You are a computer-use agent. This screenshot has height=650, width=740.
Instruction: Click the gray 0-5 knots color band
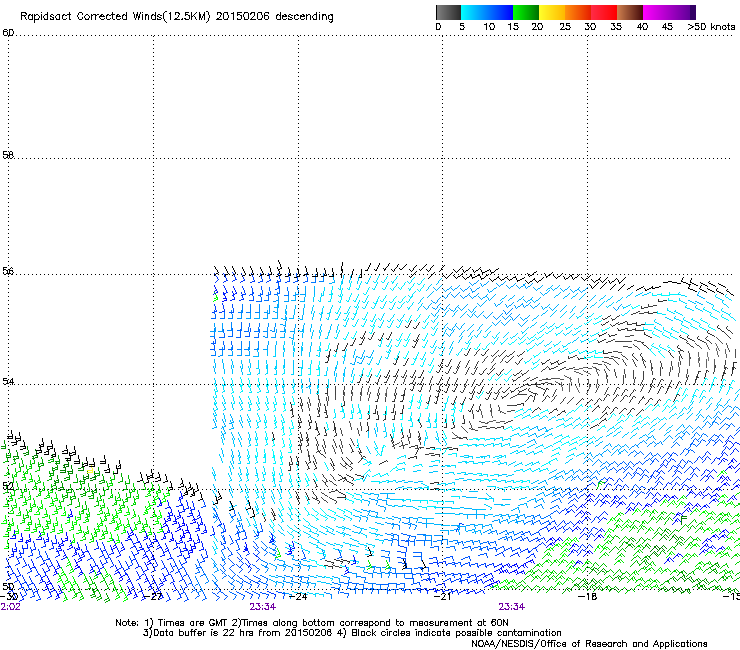coord(448,12)
